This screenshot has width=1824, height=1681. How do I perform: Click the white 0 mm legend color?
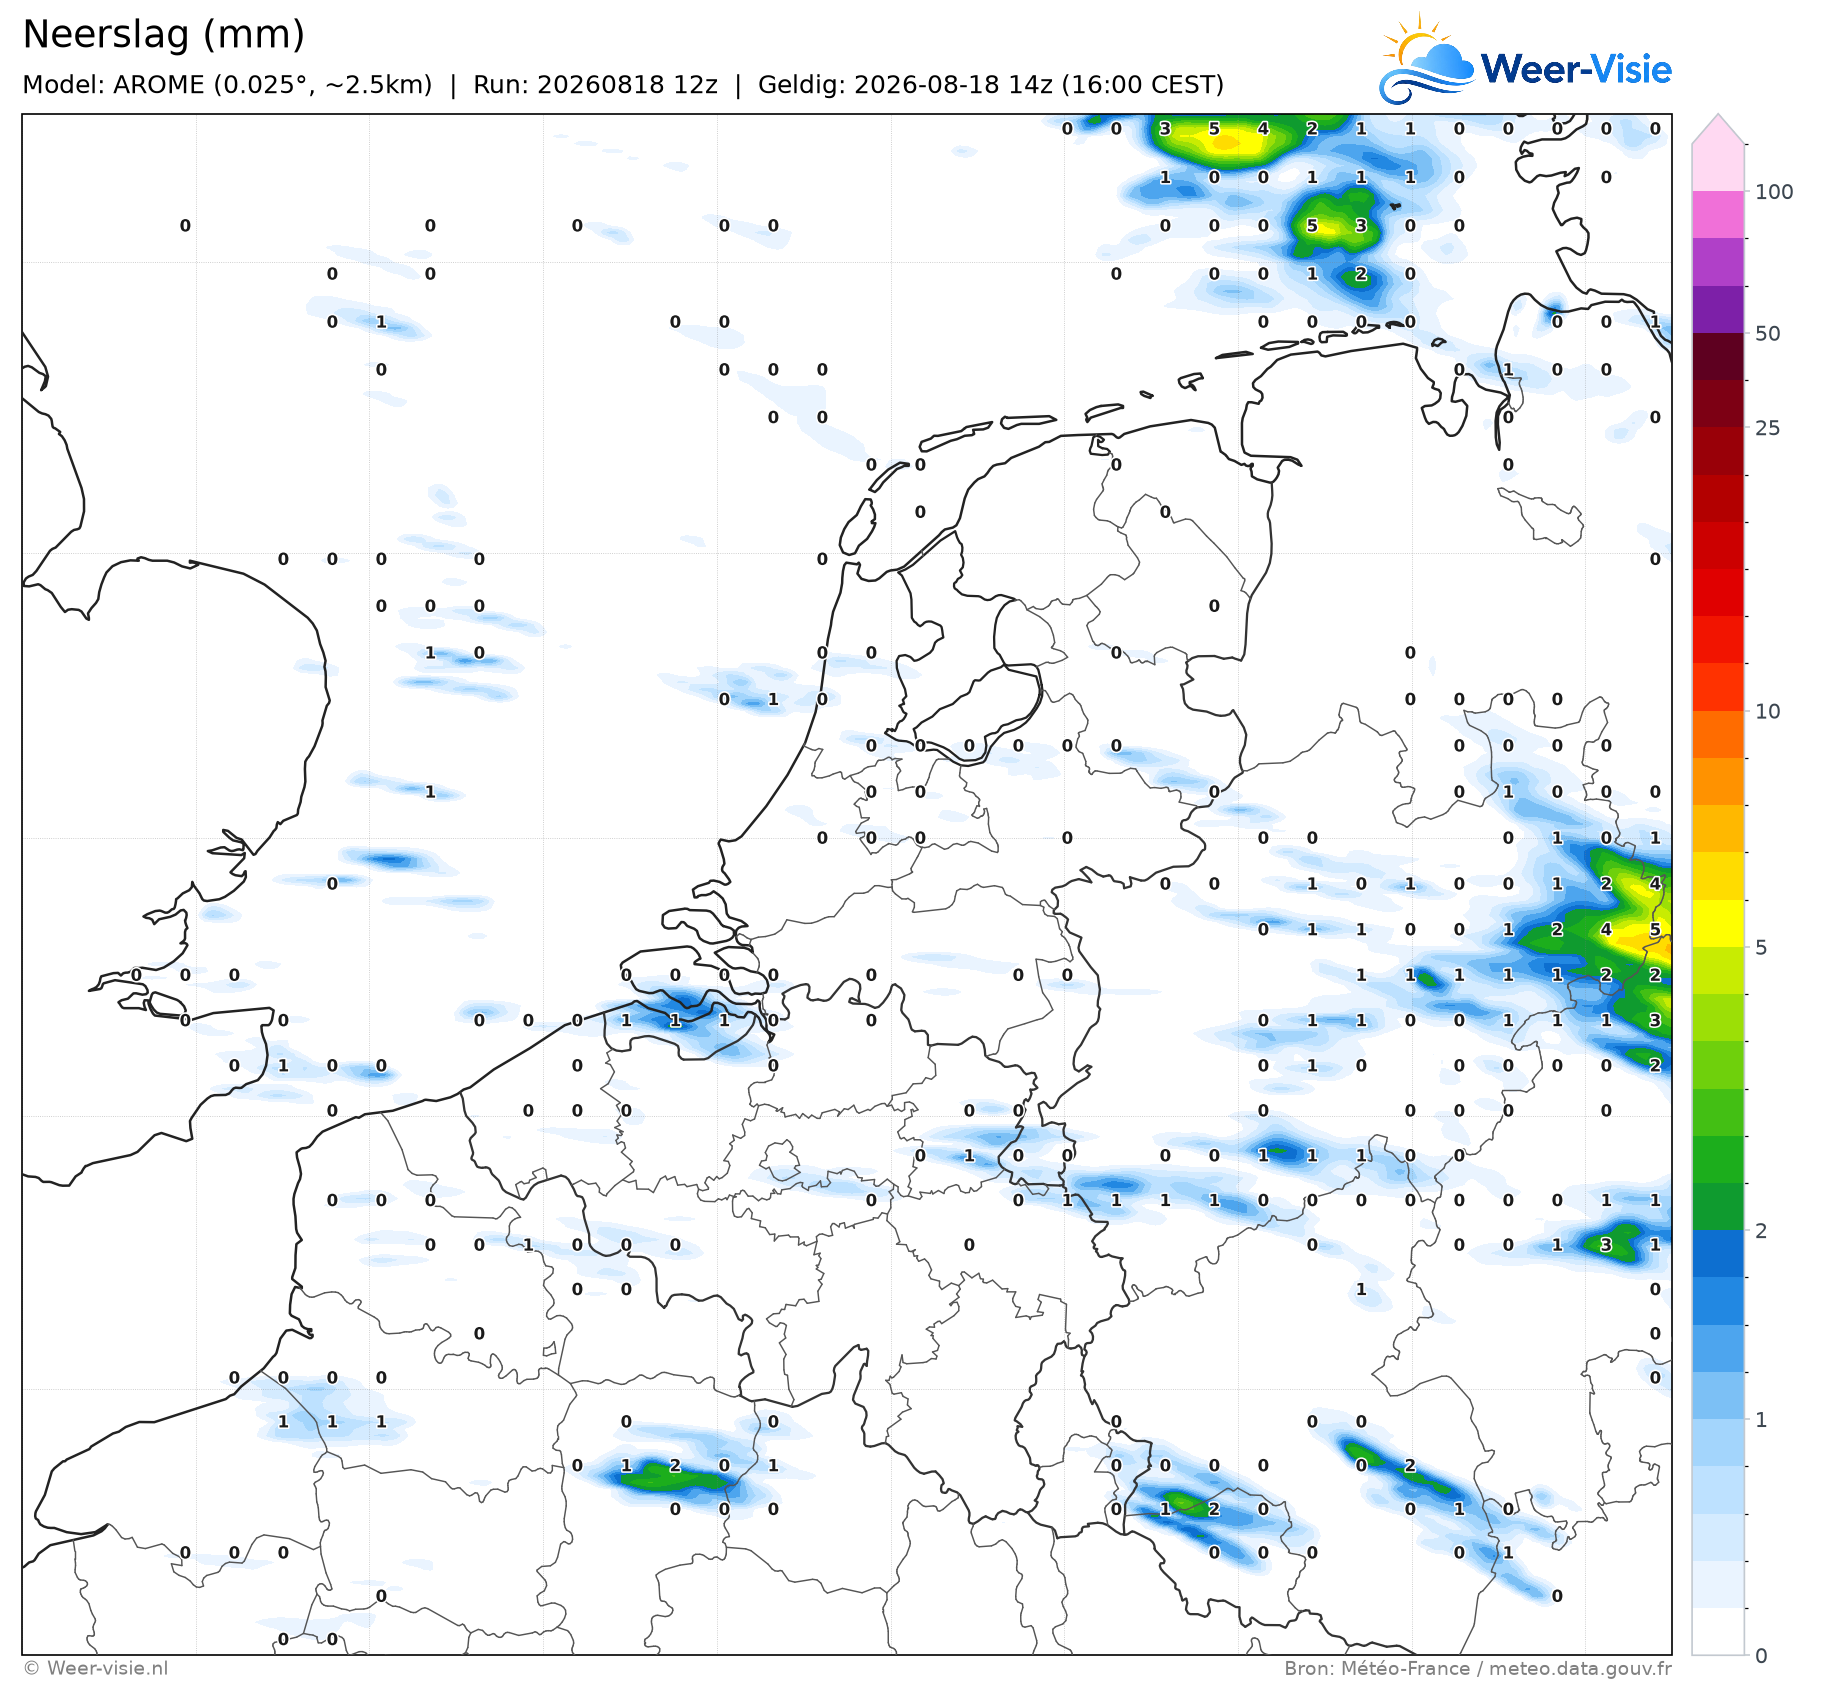(x=1718, y=1631)
